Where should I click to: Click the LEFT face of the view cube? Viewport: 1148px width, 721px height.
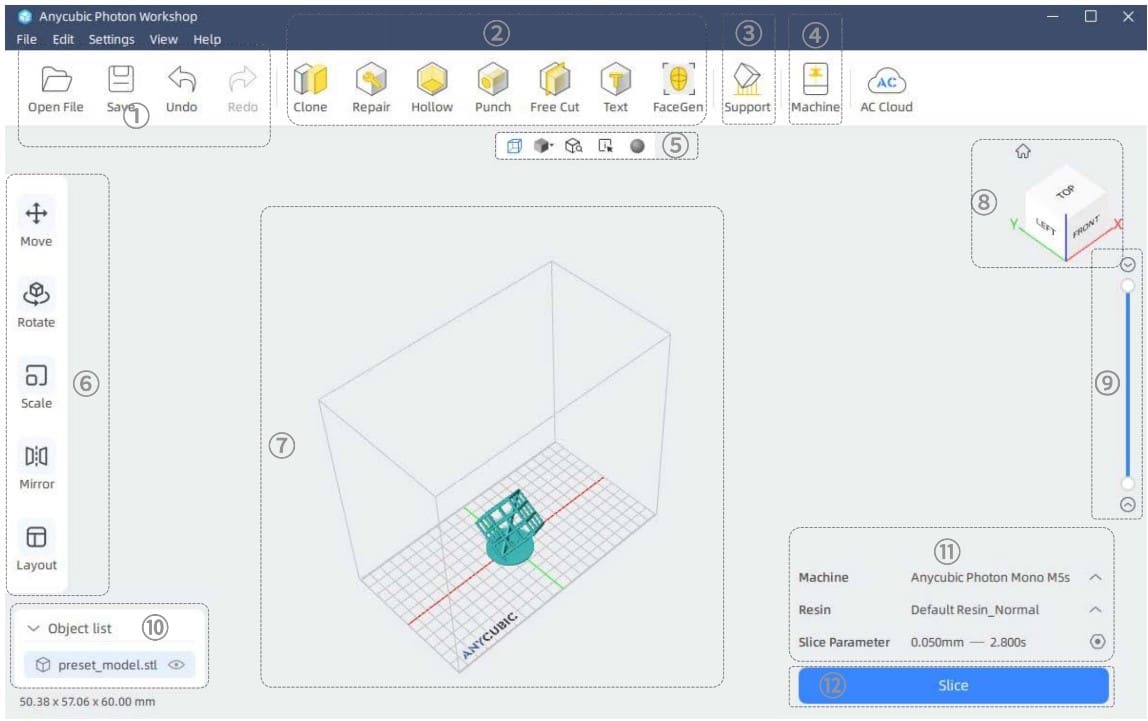click(x=1046, y=227)
